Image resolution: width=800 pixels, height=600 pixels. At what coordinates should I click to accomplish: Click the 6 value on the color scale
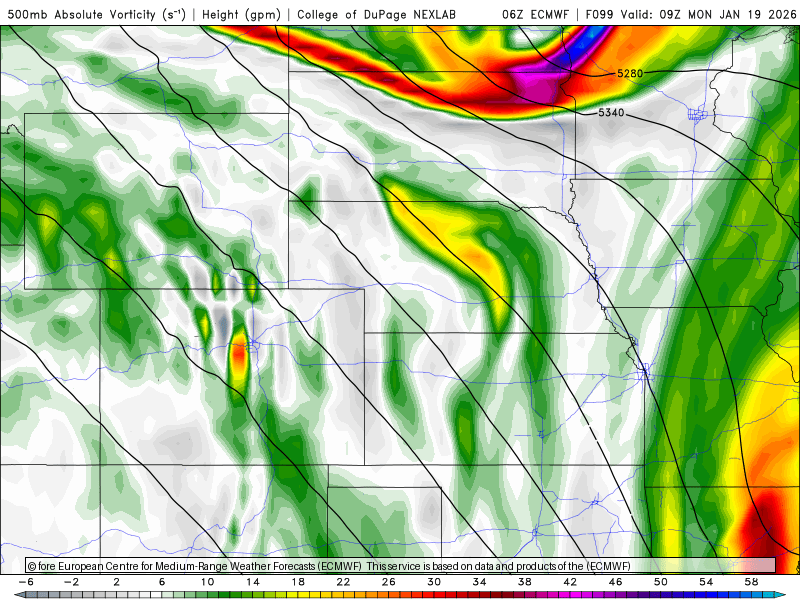coord(162,582)
